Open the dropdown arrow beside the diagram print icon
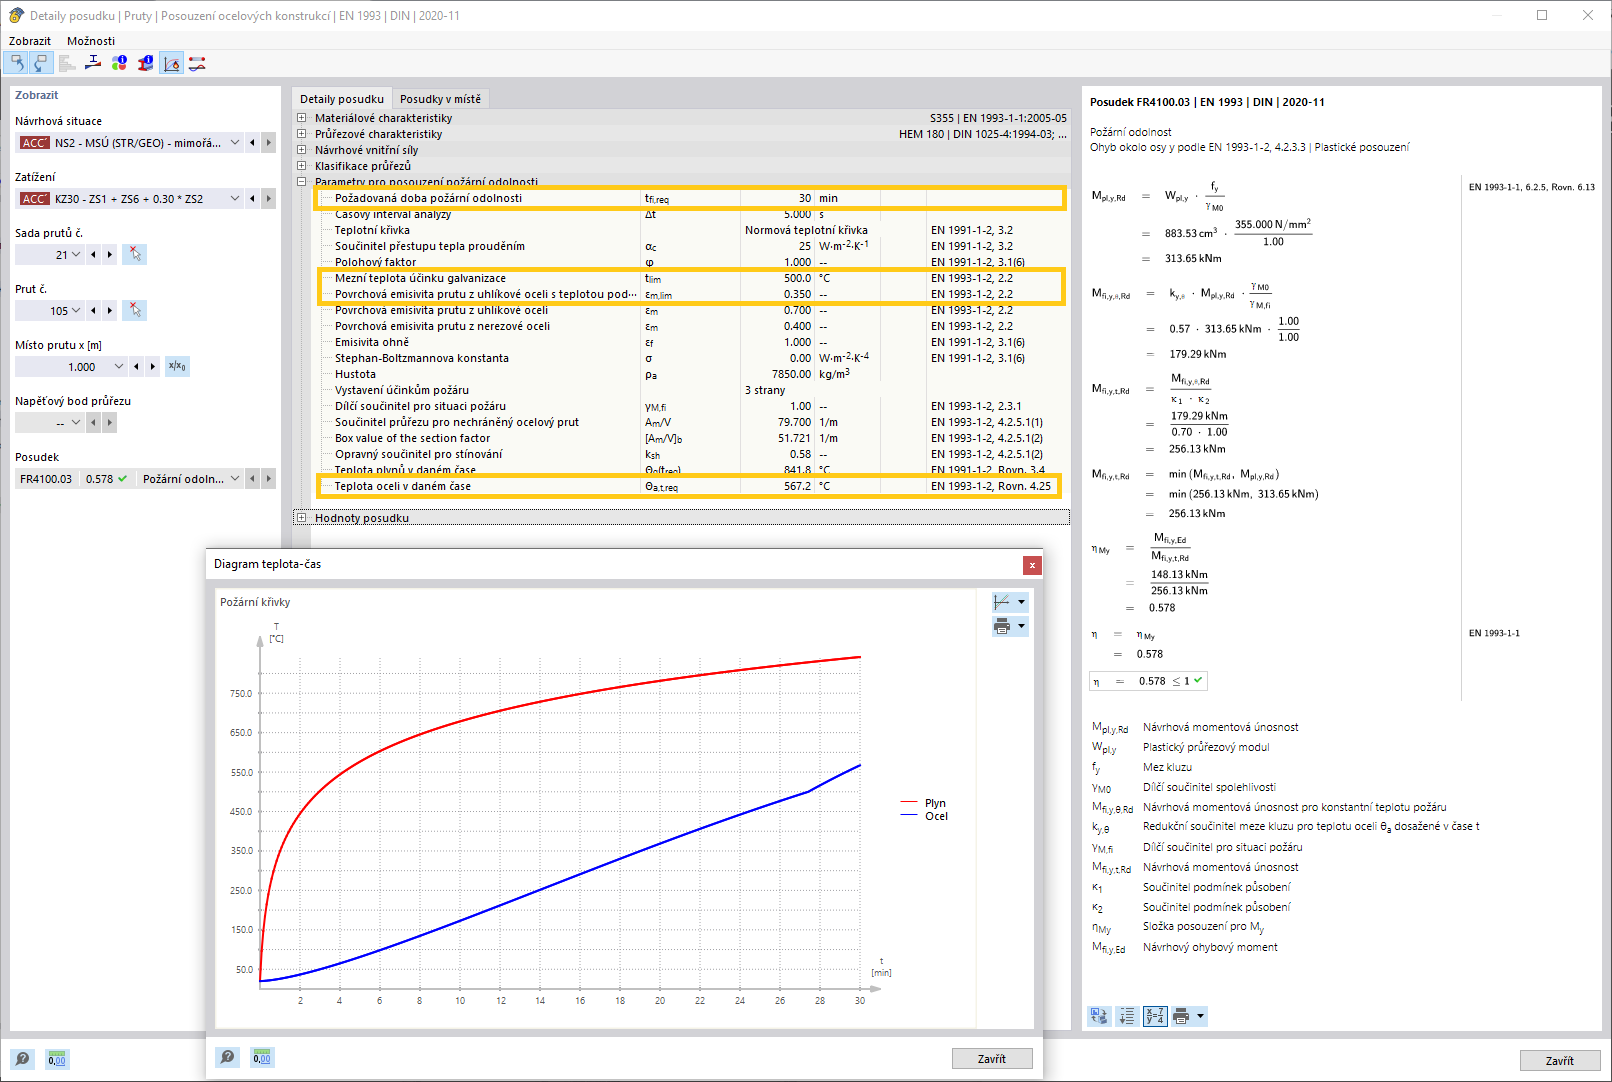This screenshot has width=1612, height=1082. point(1021,626)
